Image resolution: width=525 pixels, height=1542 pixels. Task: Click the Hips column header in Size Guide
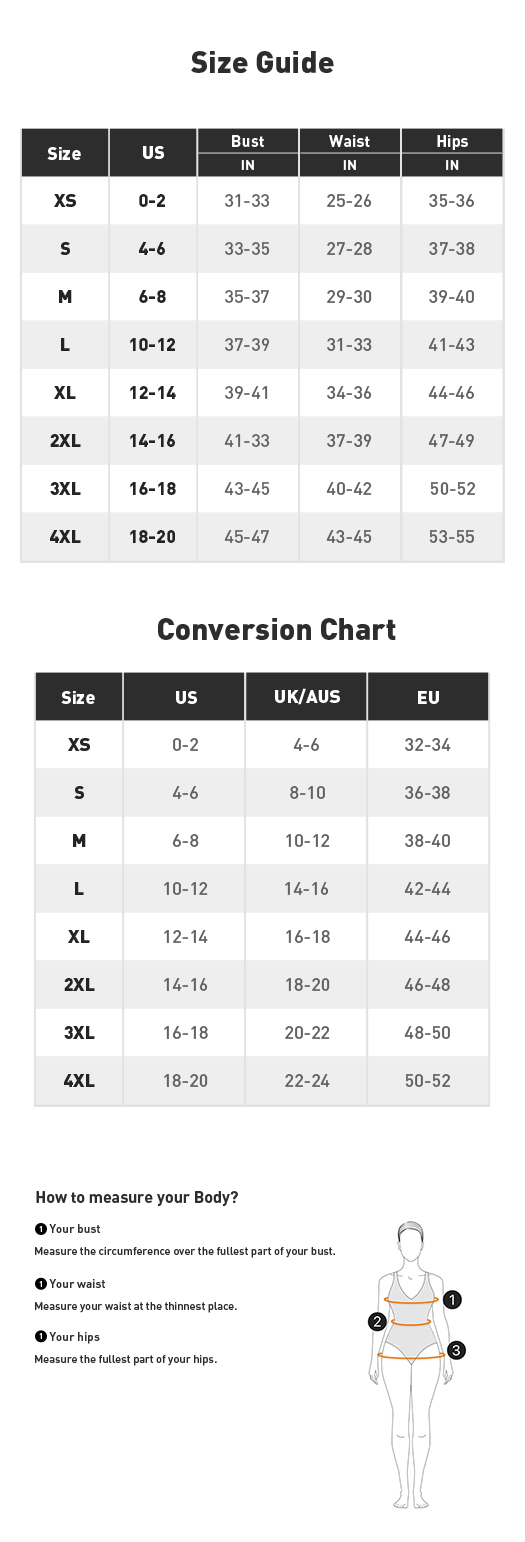452,141
